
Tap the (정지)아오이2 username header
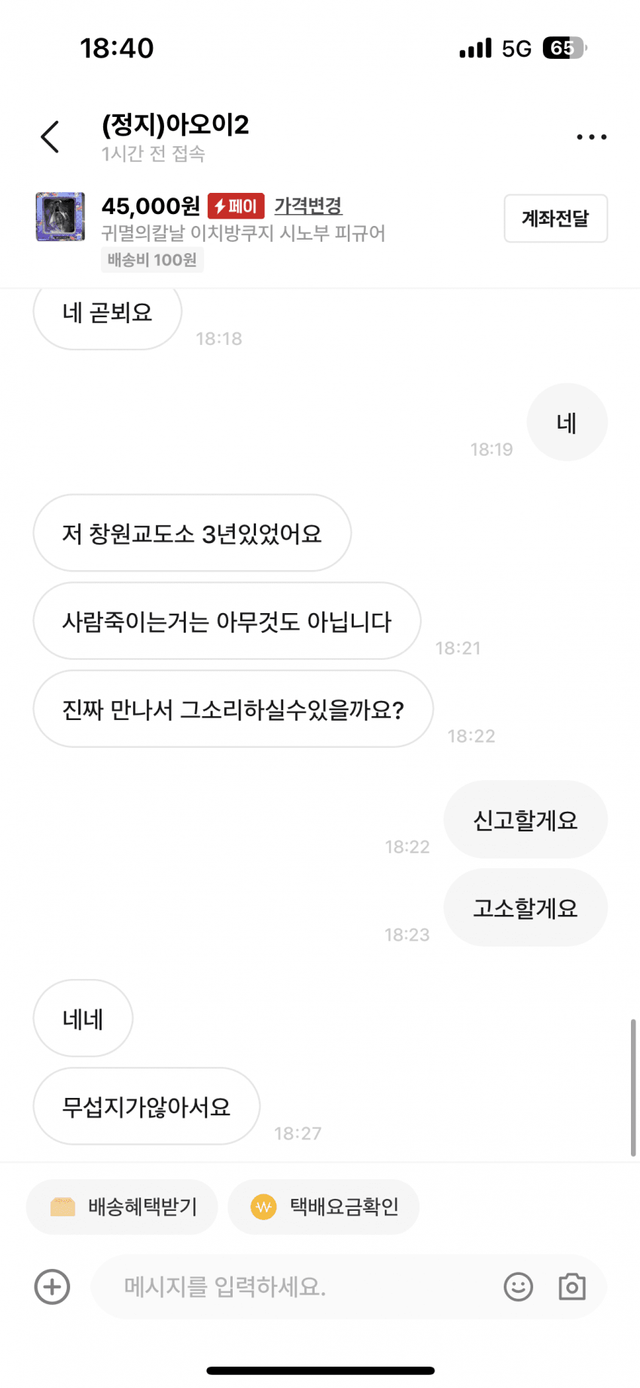click(175, 125)
